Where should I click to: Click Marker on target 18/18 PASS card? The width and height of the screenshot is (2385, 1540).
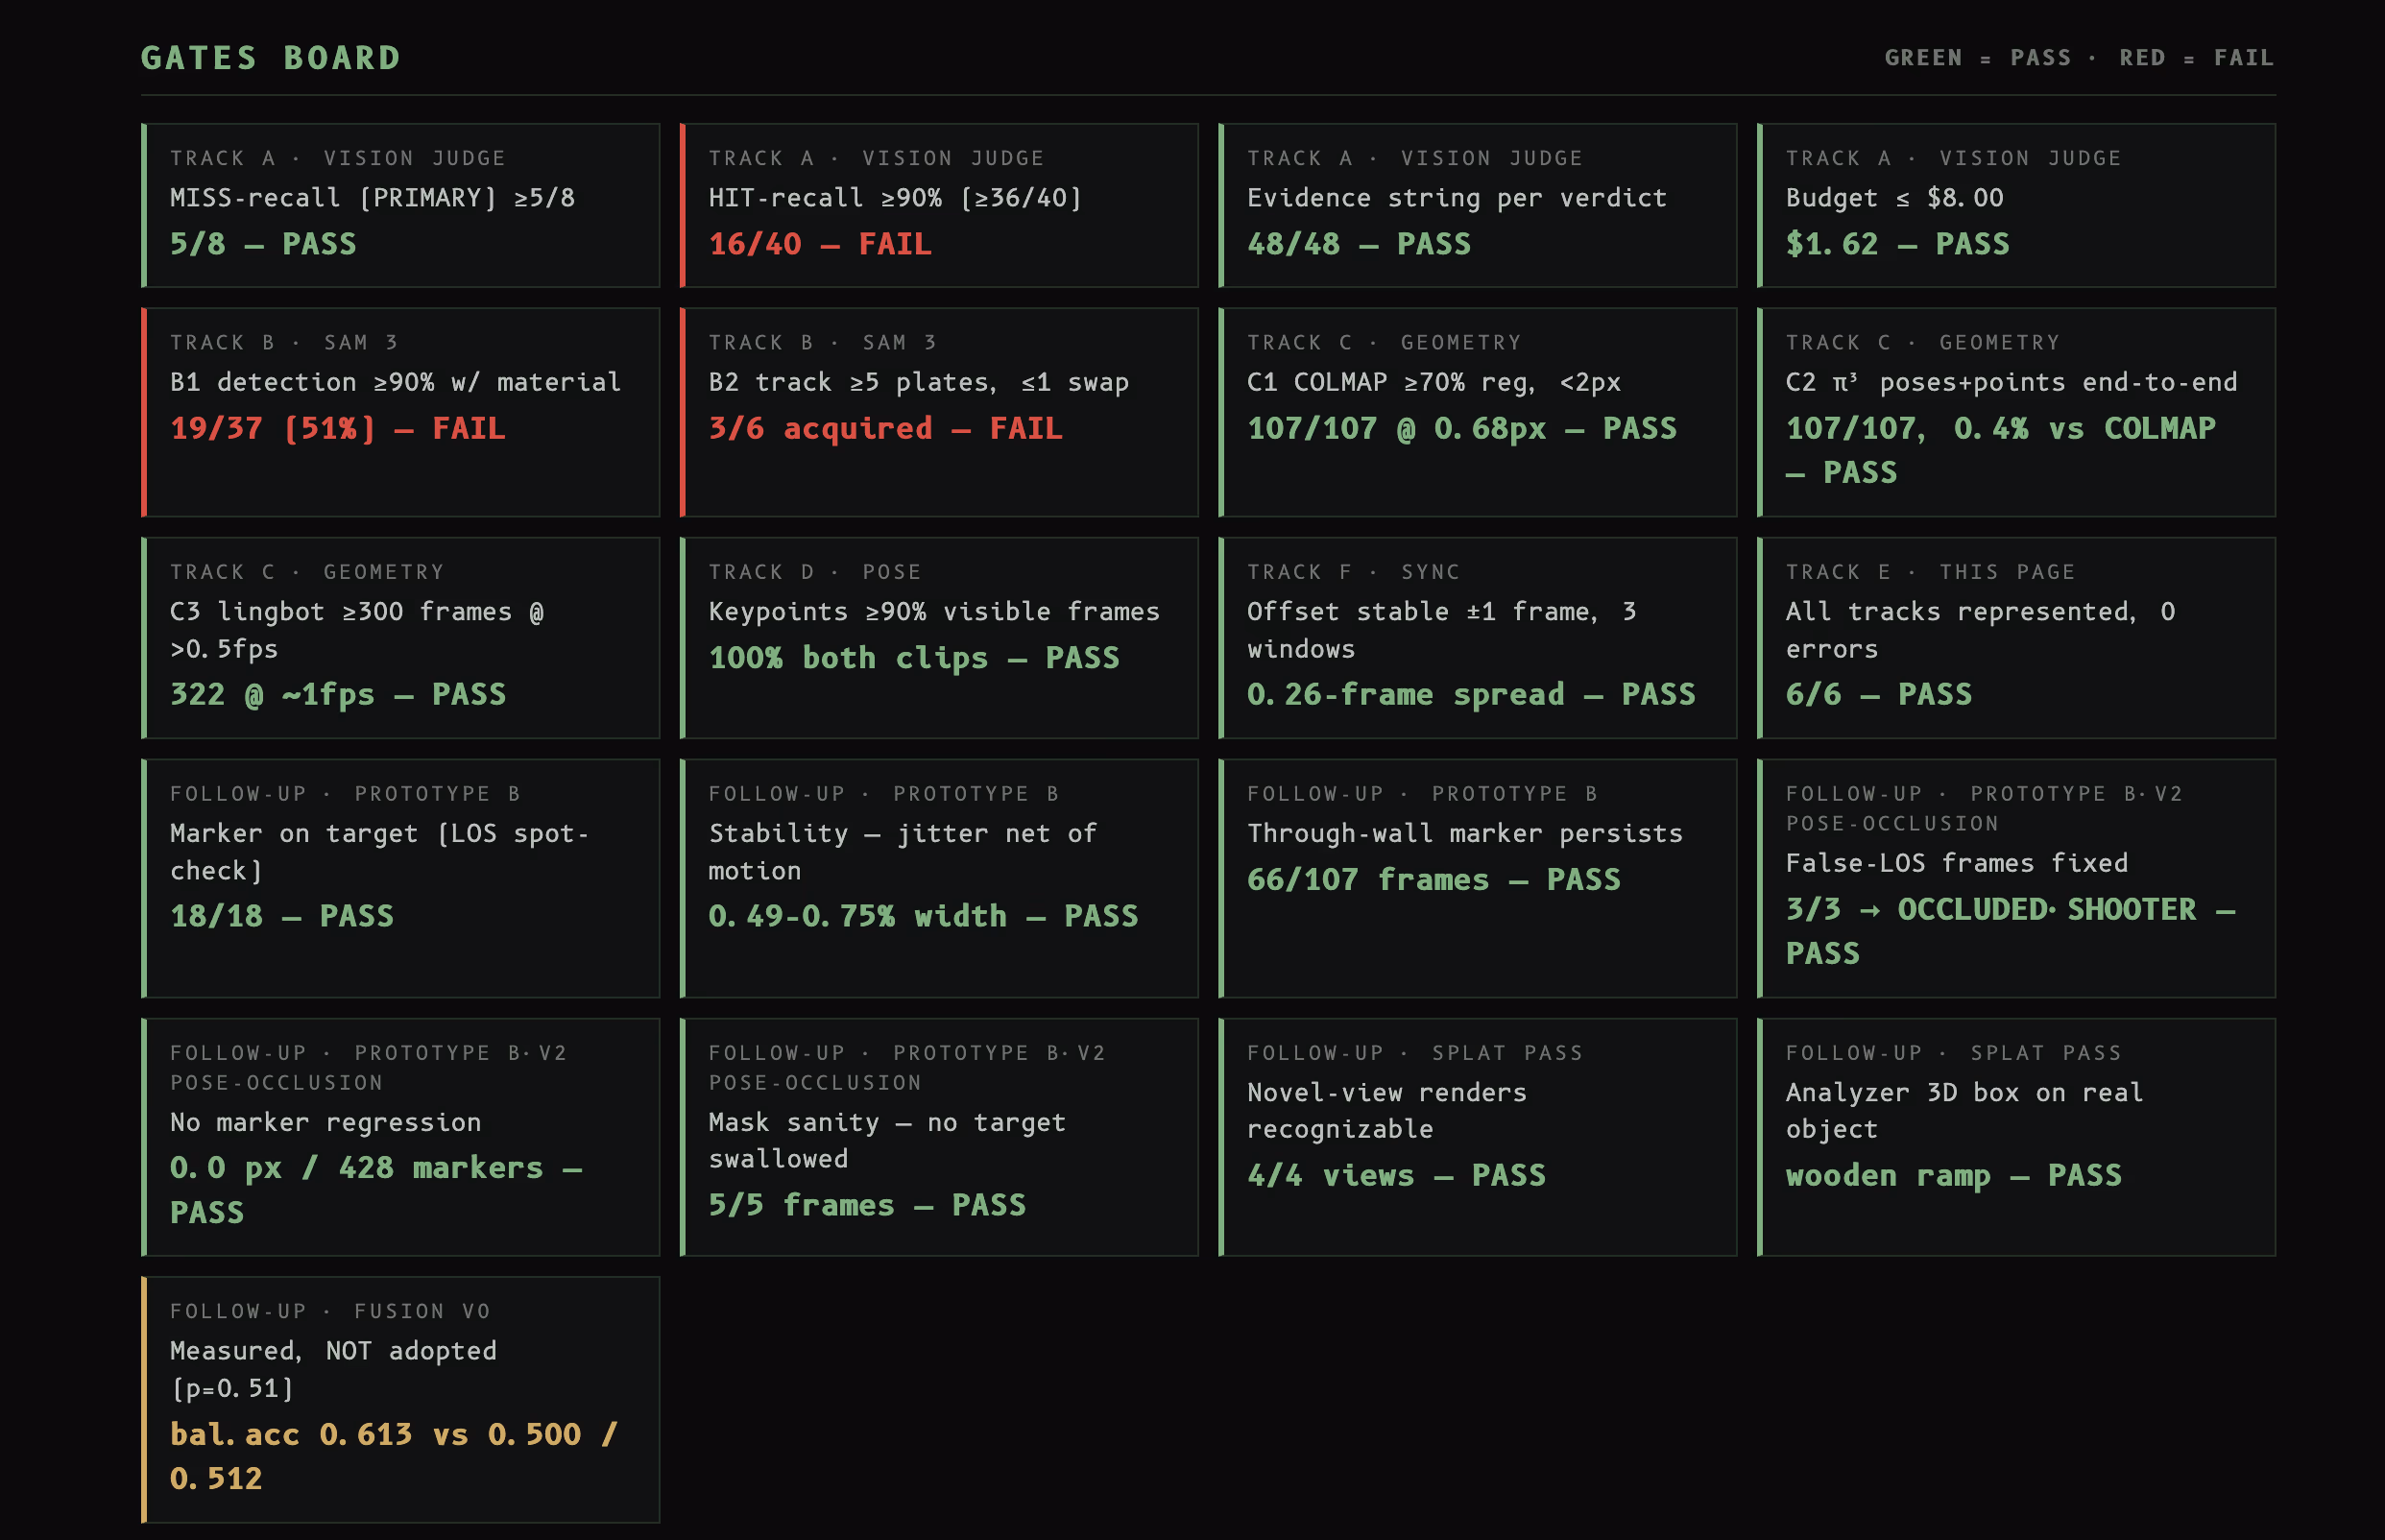coord(400,878)
